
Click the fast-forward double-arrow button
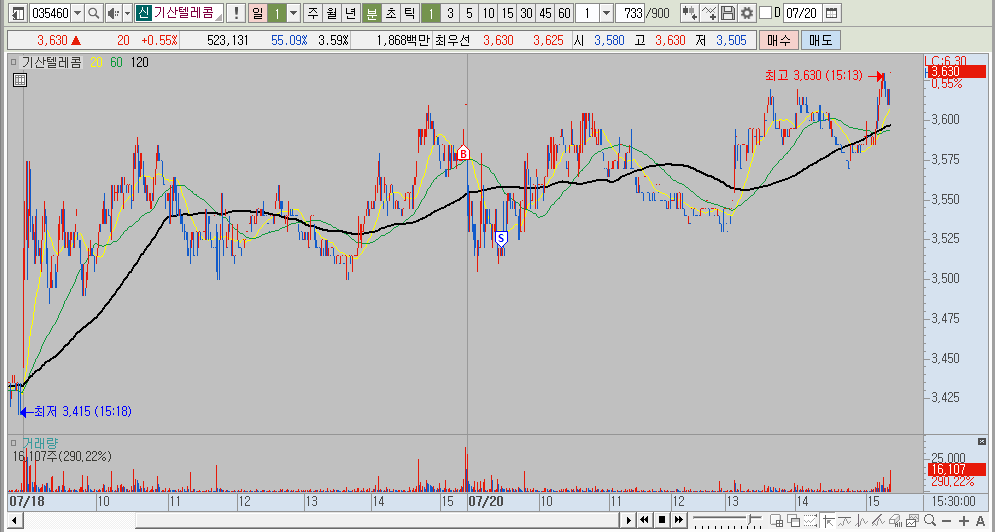(x=679, y=520)
